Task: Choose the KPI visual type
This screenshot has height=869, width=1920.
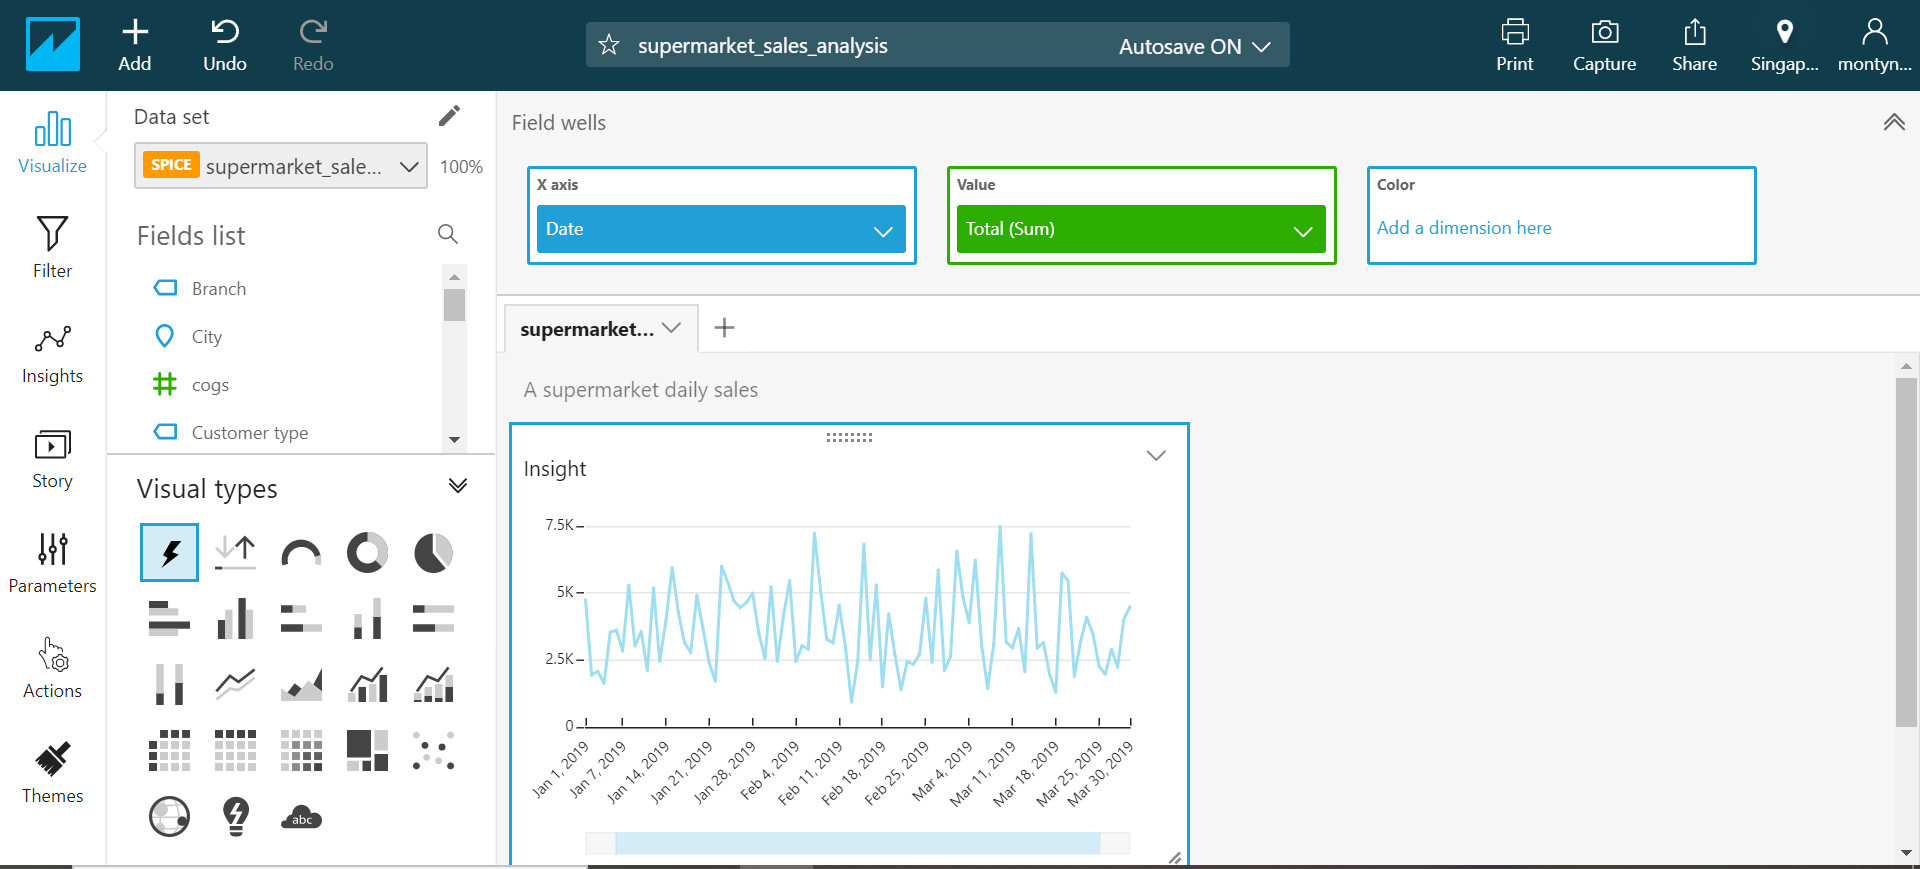Action: point(235,552)
